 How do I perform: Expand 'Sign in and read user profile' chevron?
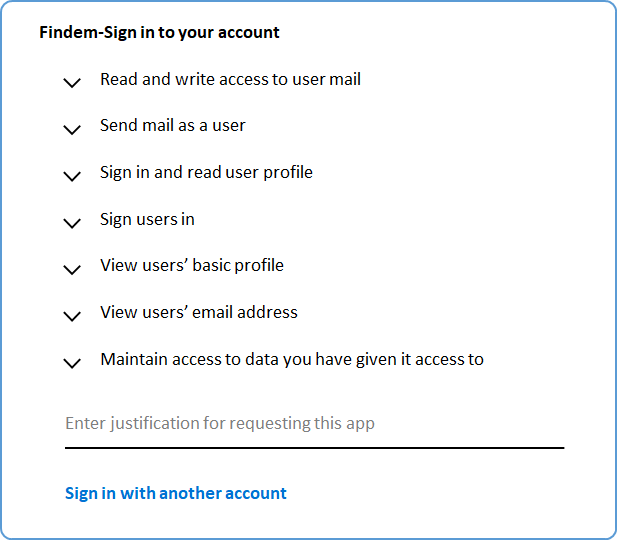pyautogui.click(x=71, y=176)
